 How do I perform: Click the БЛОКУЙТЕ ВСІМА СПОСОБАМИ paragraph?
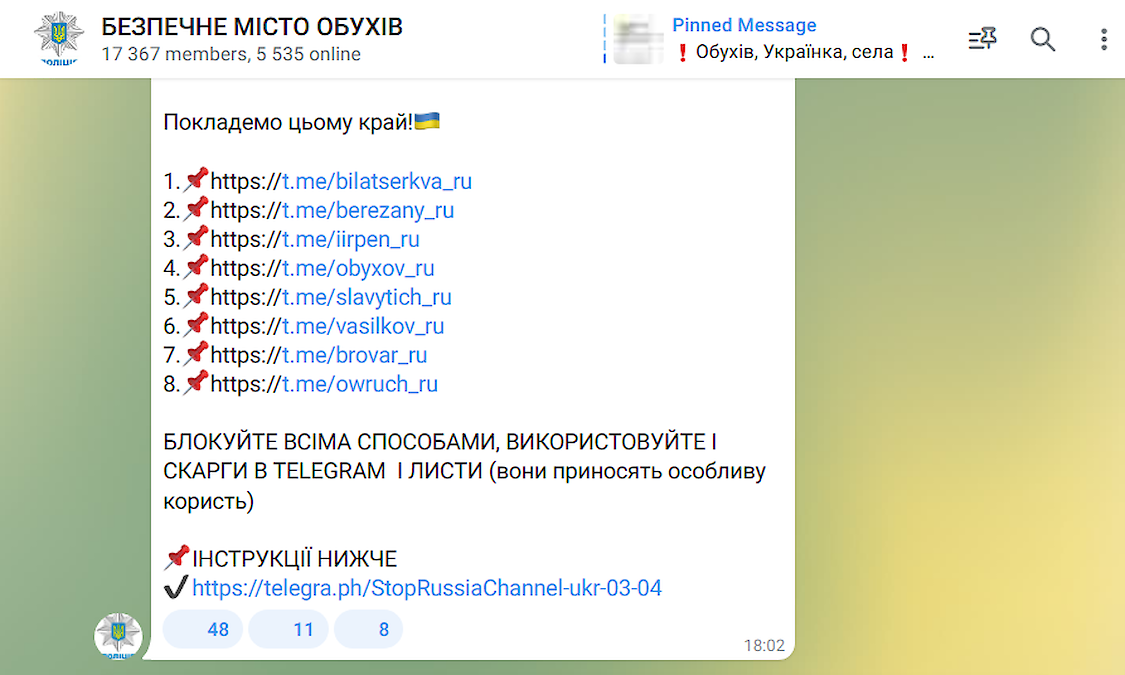pos(464,471)
